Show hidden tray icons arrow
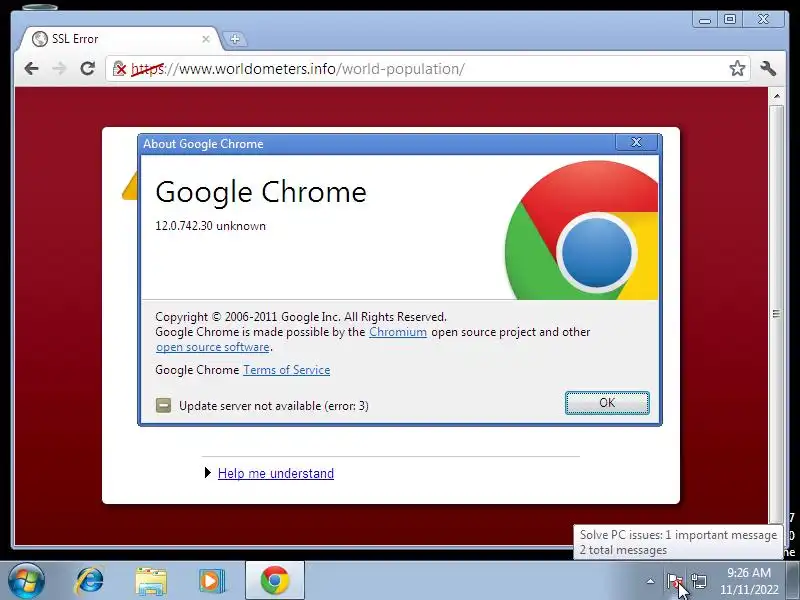 pos(650,581)
